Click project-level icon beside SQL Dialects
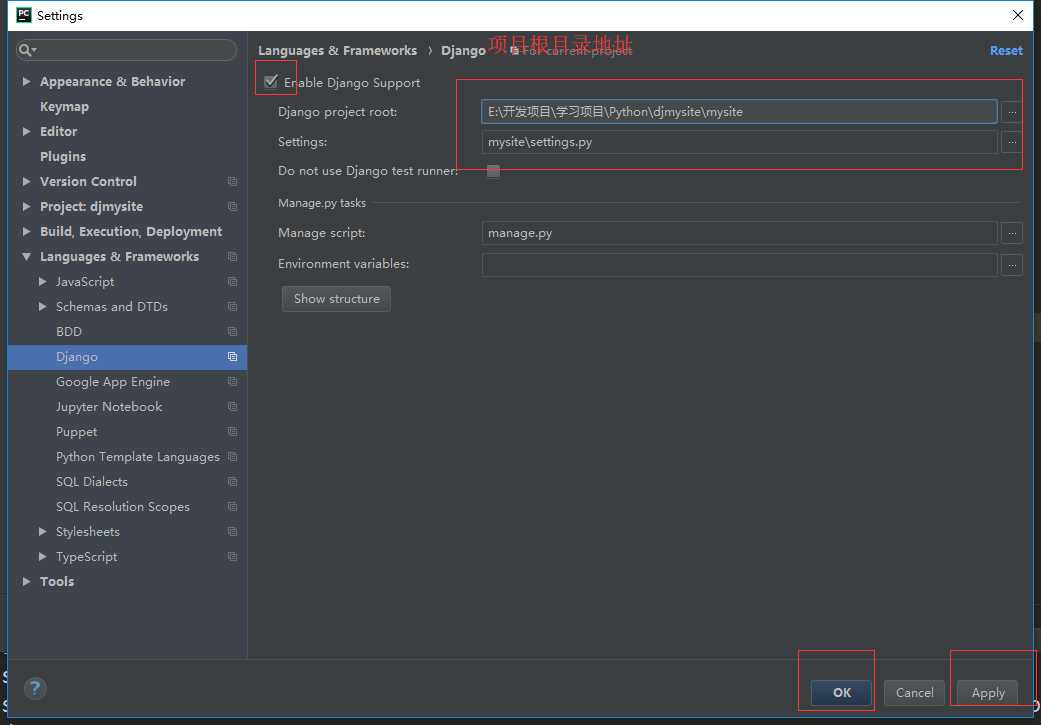 (232, 482)
